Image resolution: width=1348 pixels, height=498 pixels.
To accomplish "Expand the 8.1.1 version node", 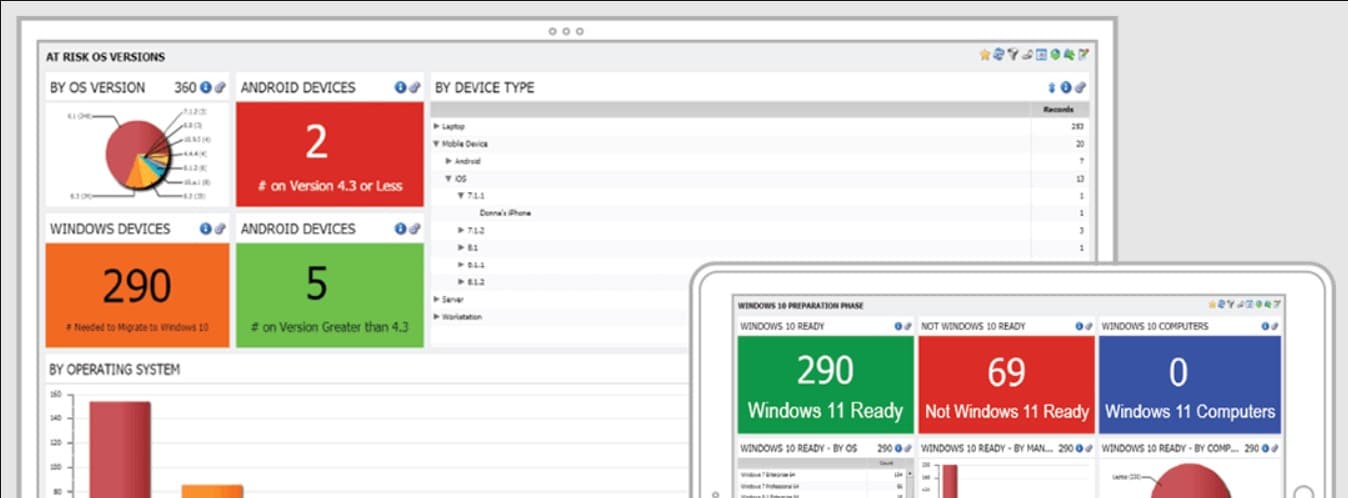I will (461, 265).
